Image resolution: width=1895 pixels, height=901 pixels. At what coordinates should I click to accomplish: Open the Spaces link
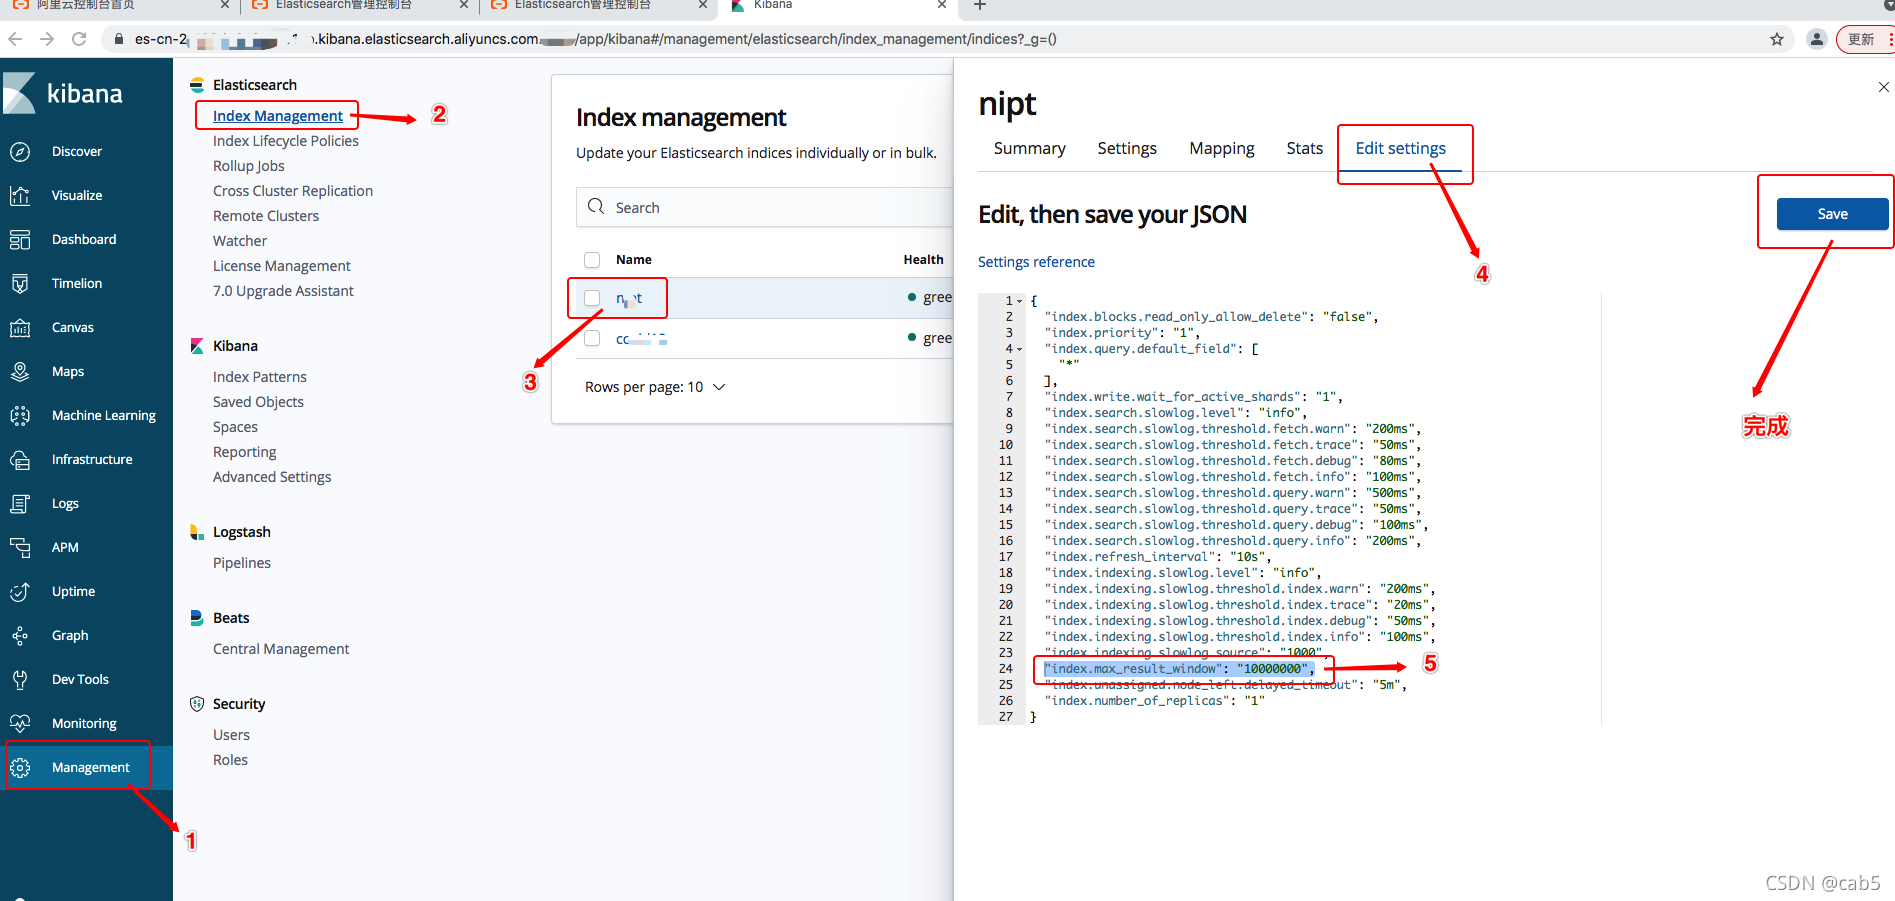point(235,427)
